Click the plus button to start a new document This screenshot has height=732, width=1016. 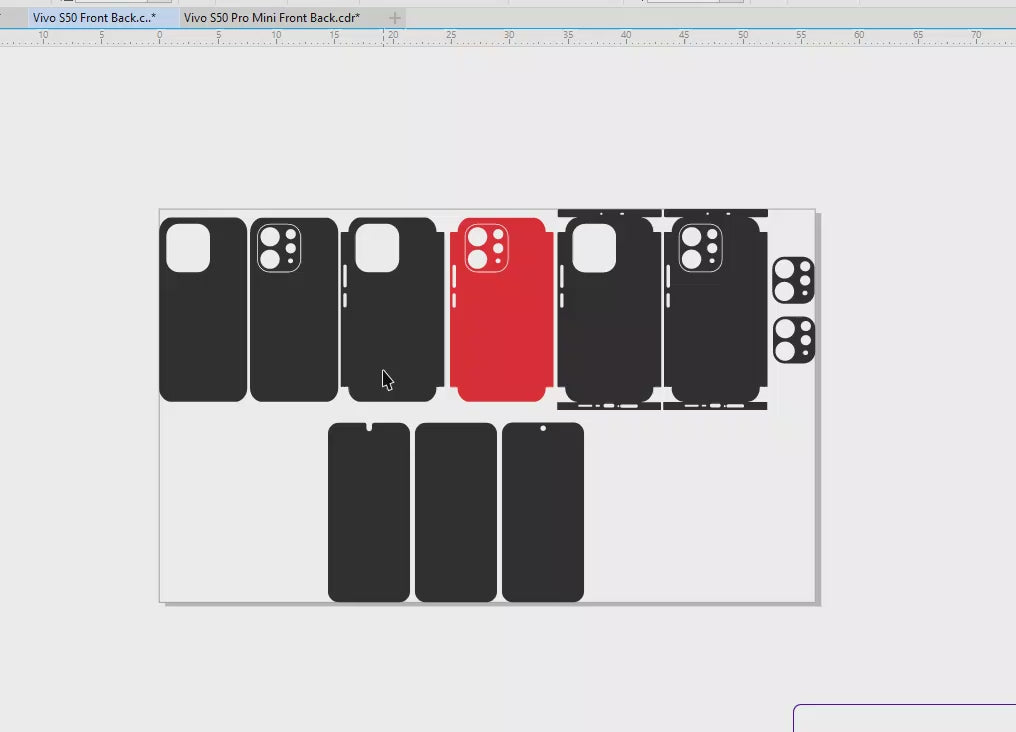[x=395, y=18]
